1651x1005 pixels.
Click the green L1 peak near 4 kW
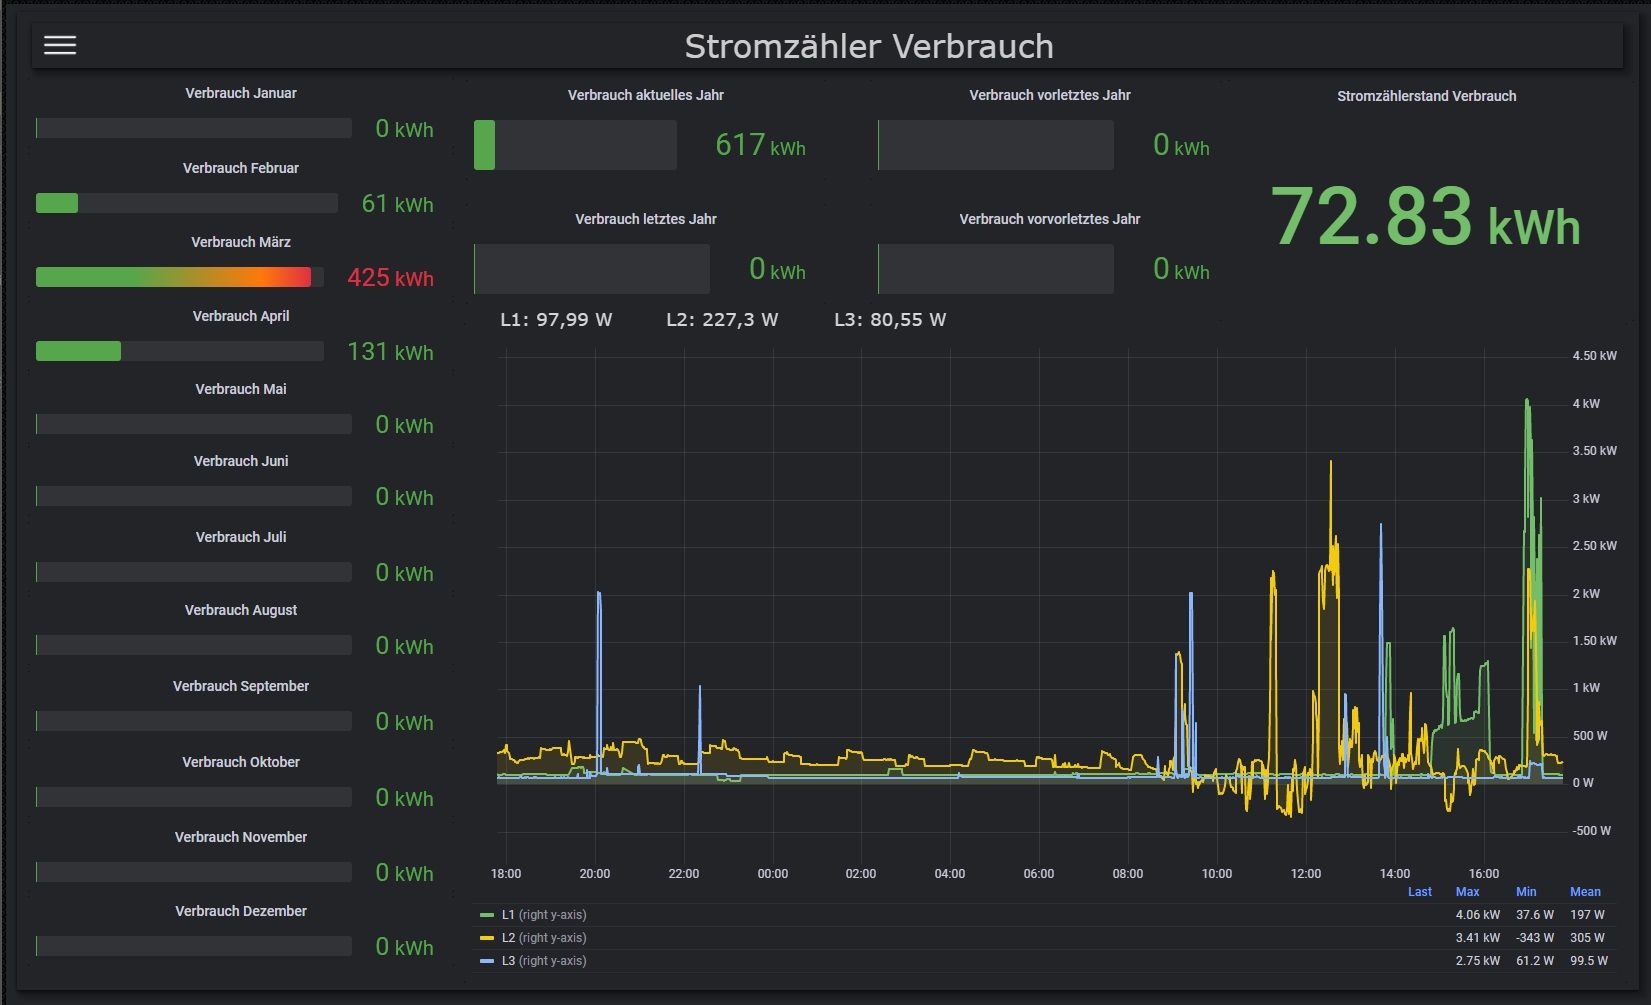point(1527,402)
